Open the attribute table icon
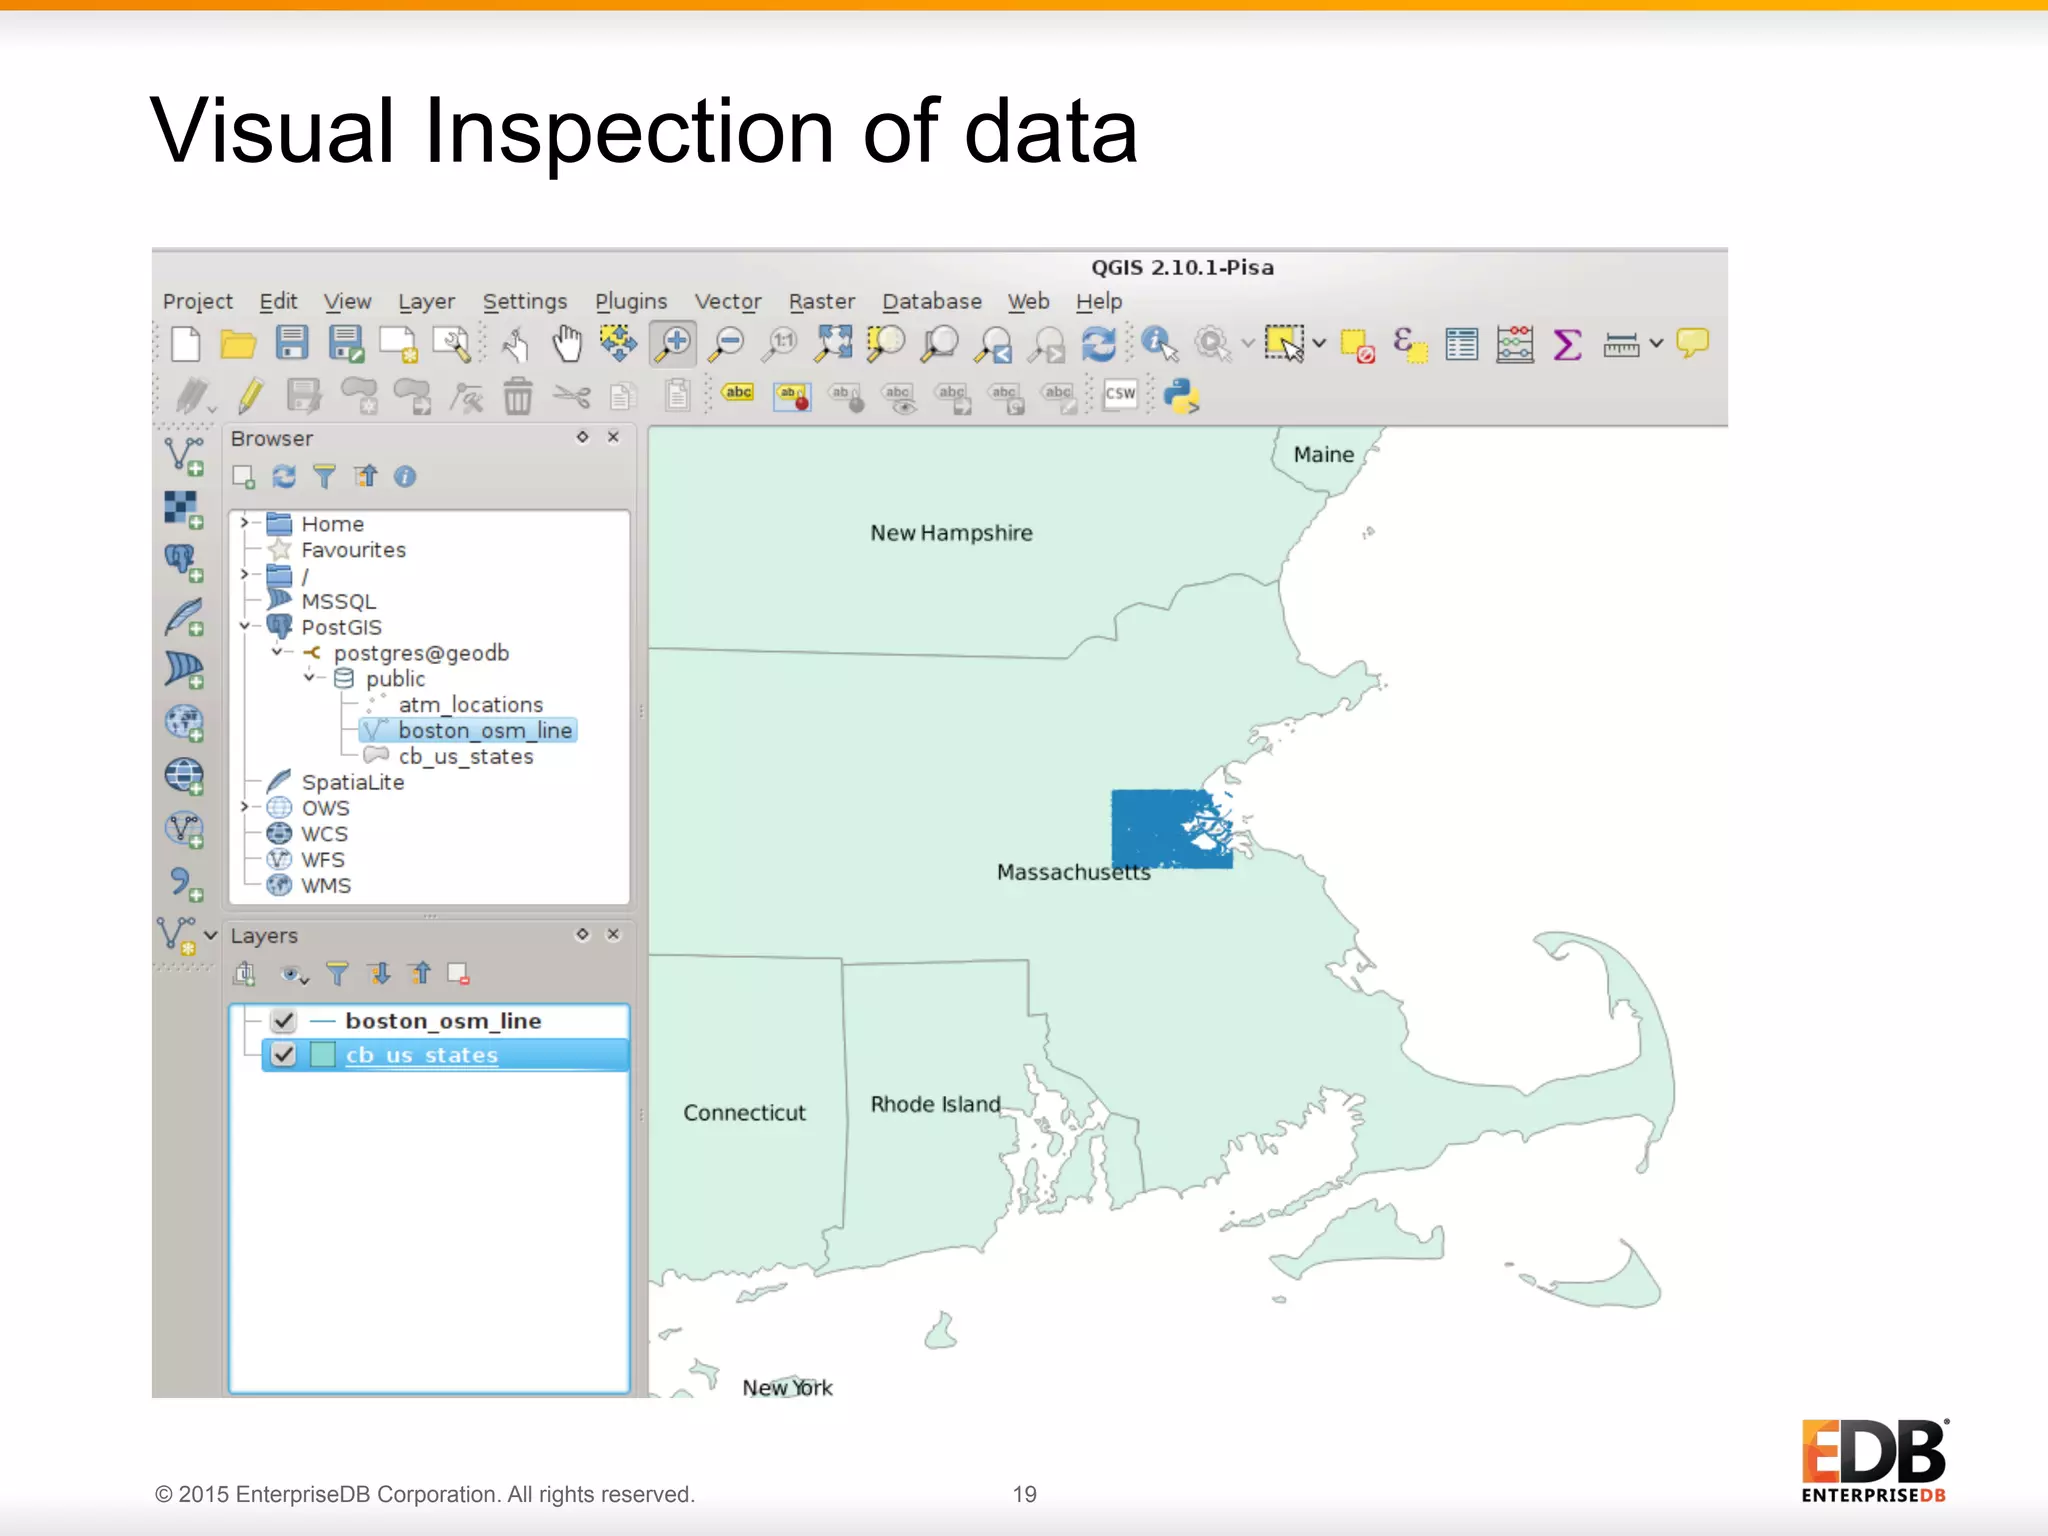The image size is (2048, 1536). (1461, 344)
